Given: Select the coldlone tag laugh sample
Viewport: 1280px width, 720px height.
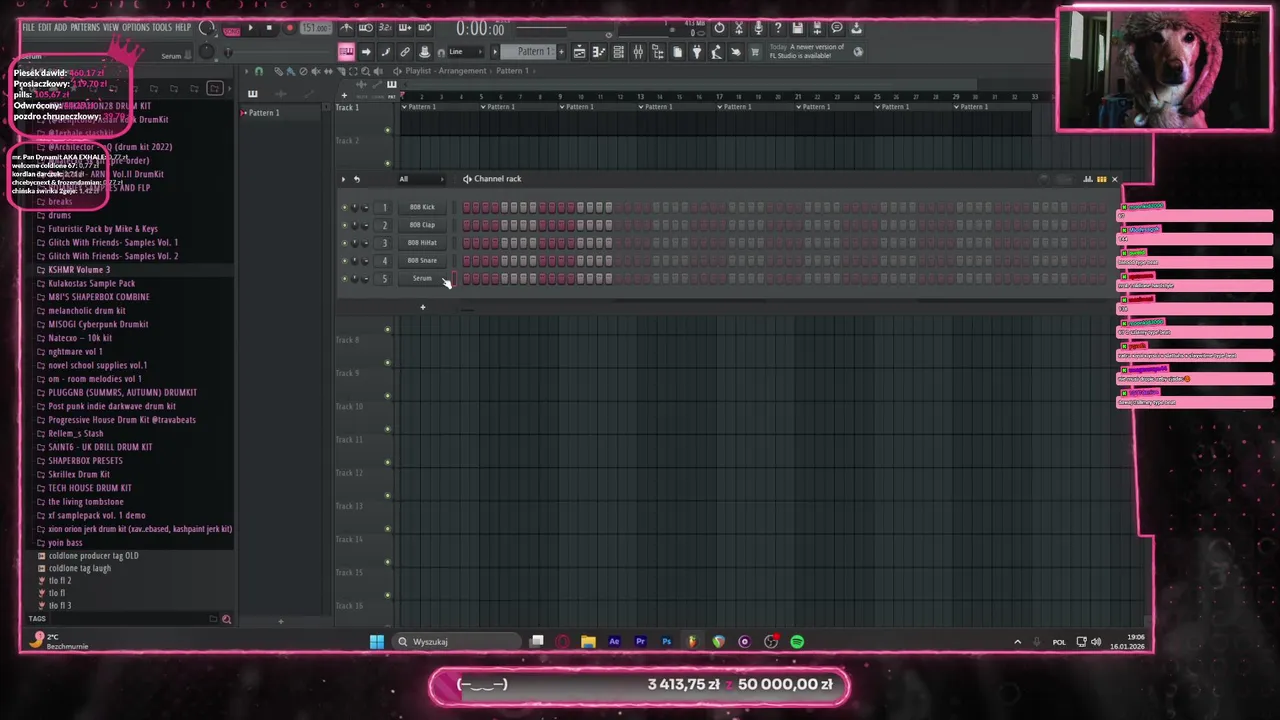Looking at the screenshot, I should (79, 568).
